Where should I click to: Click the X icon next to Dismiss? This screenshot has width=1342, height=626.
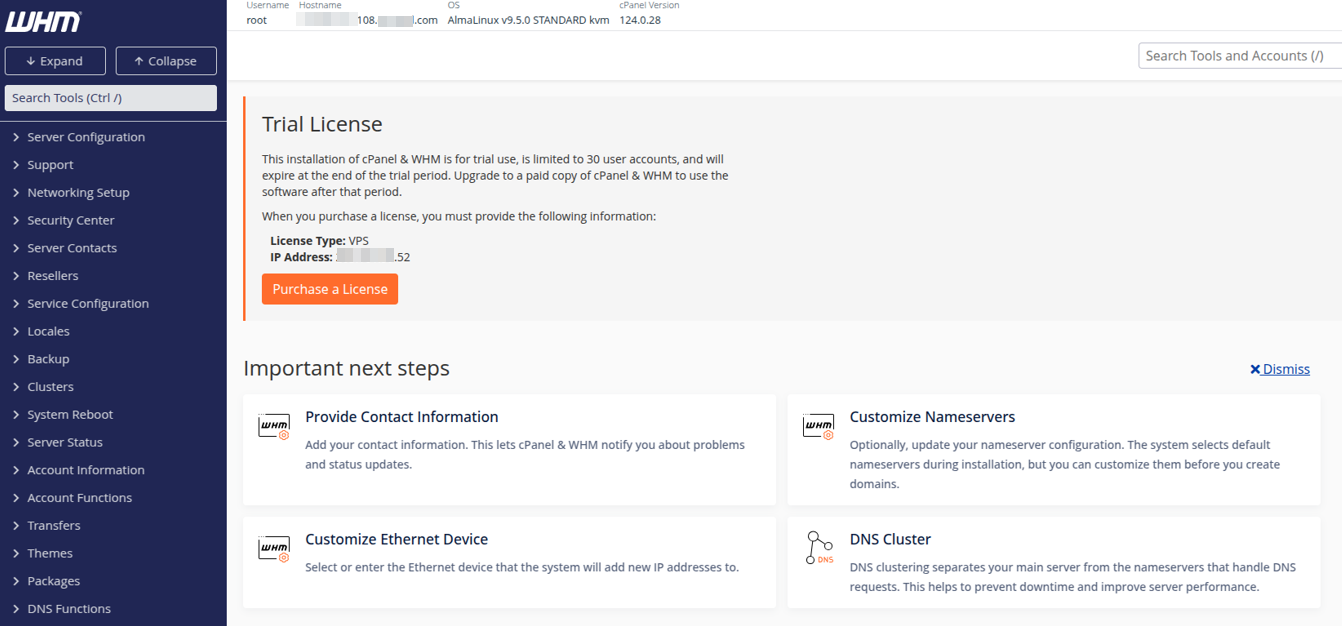(x=1256, y=368)
